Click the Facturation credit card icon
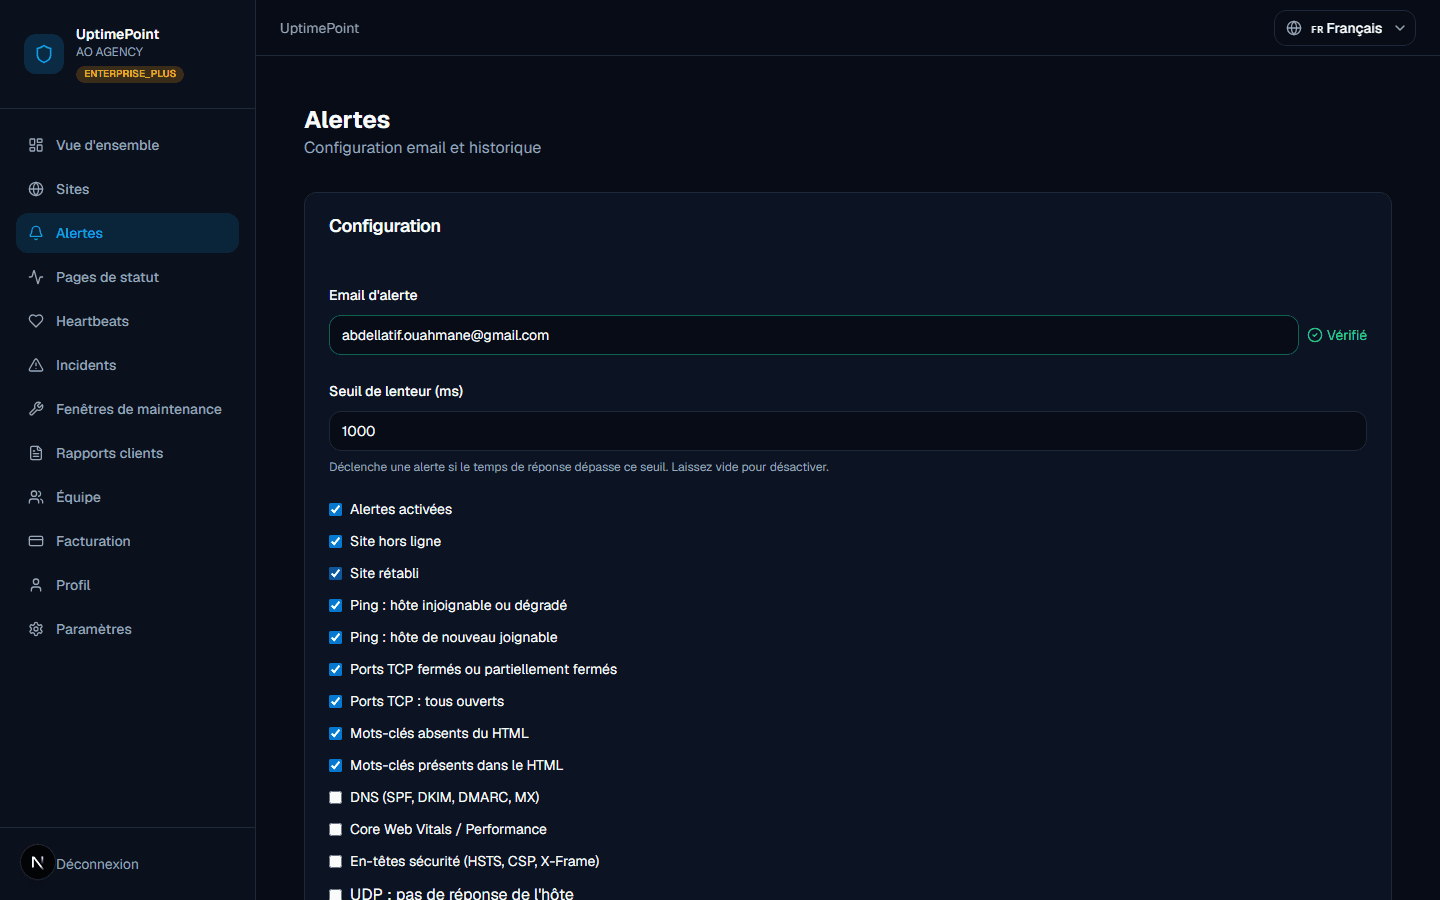The height and width of the screenshot is (900, 1440). pos(36,541)
